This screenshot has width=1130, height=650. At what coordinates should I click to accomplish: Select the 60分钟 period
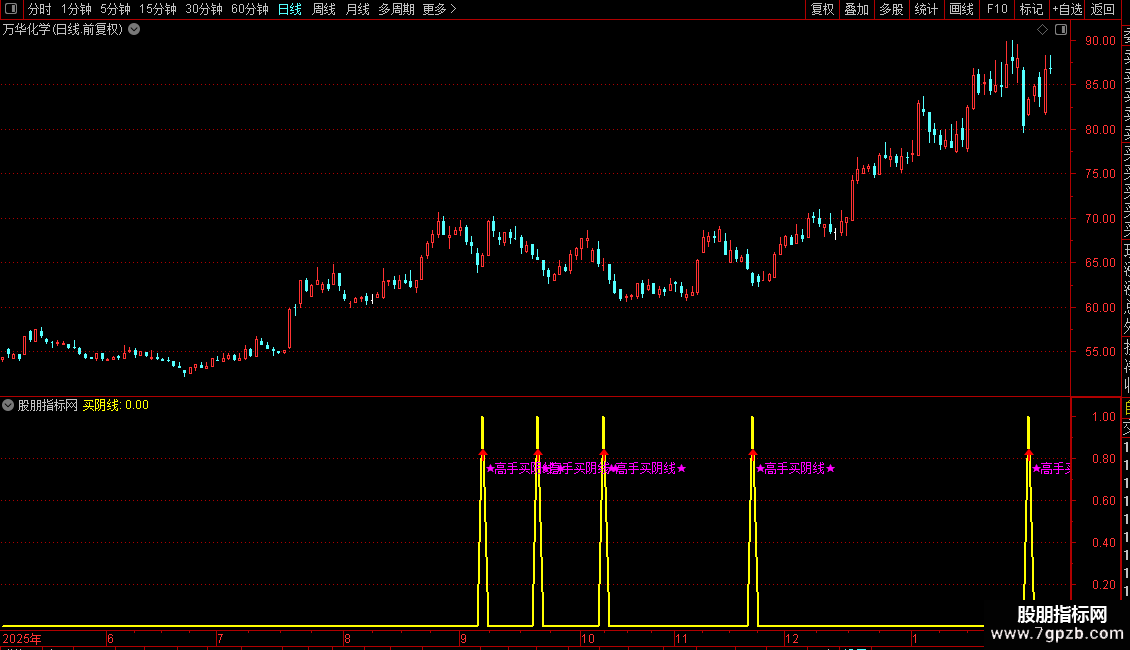pyautogui.click(x=249, y=9)
